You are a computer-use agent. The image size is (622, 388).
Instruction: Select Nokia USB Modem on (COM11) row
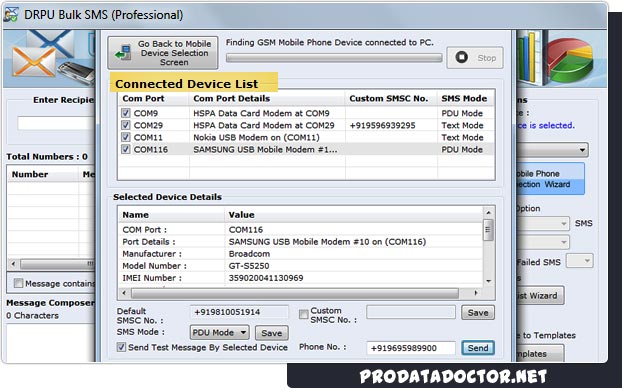pos(306,137)
